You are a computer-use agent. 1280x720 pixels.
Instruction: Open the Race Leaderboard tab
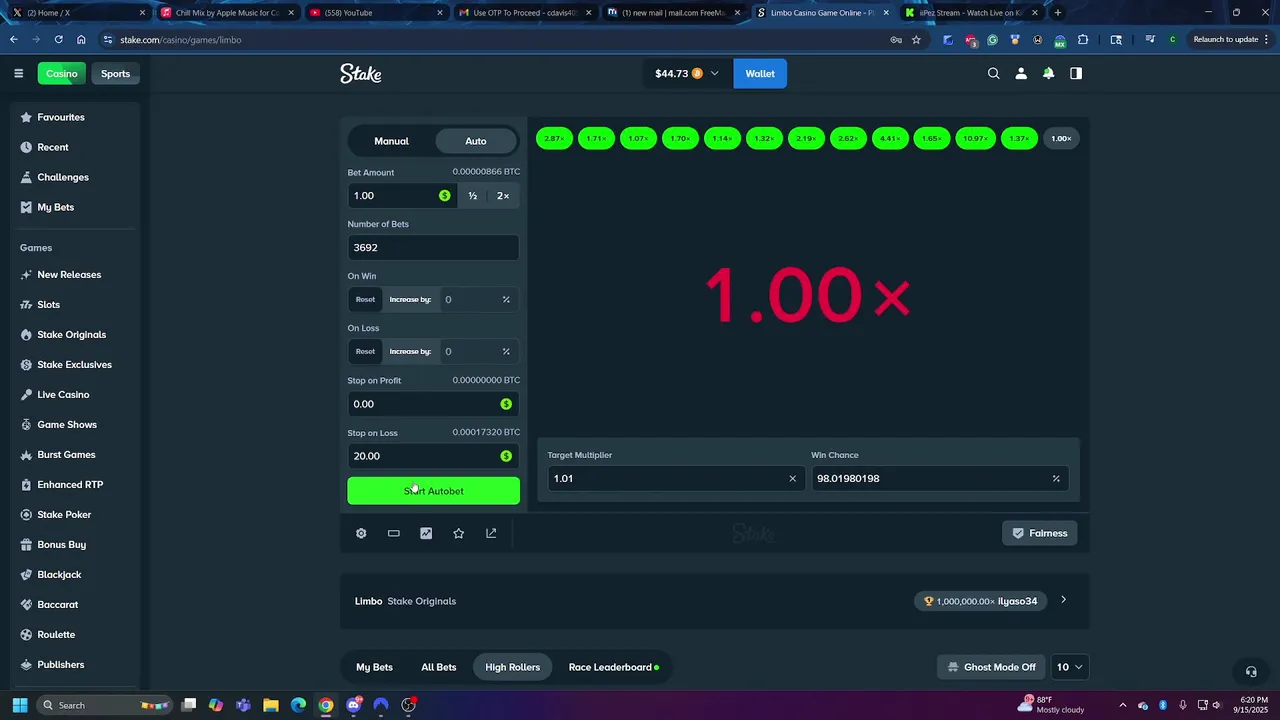tap(613, 667)
